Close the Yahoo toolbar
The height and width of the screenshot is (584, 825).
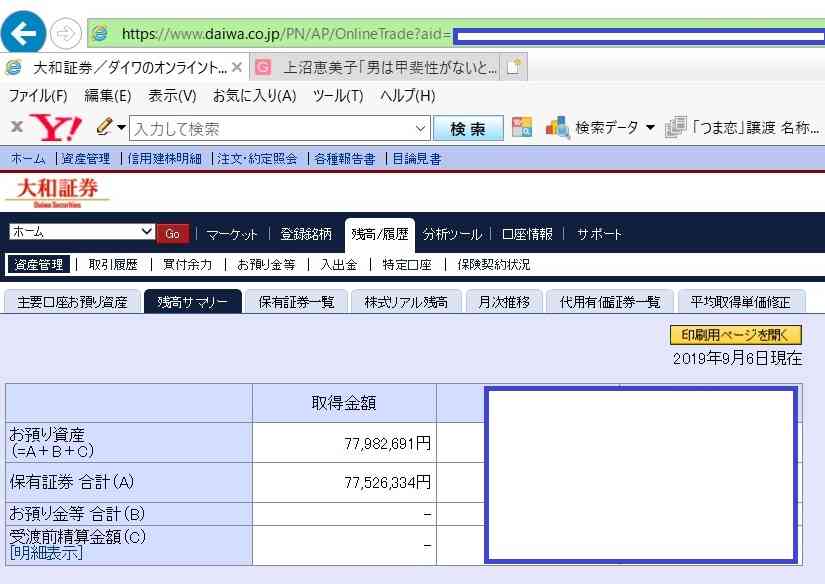(17, 127)
